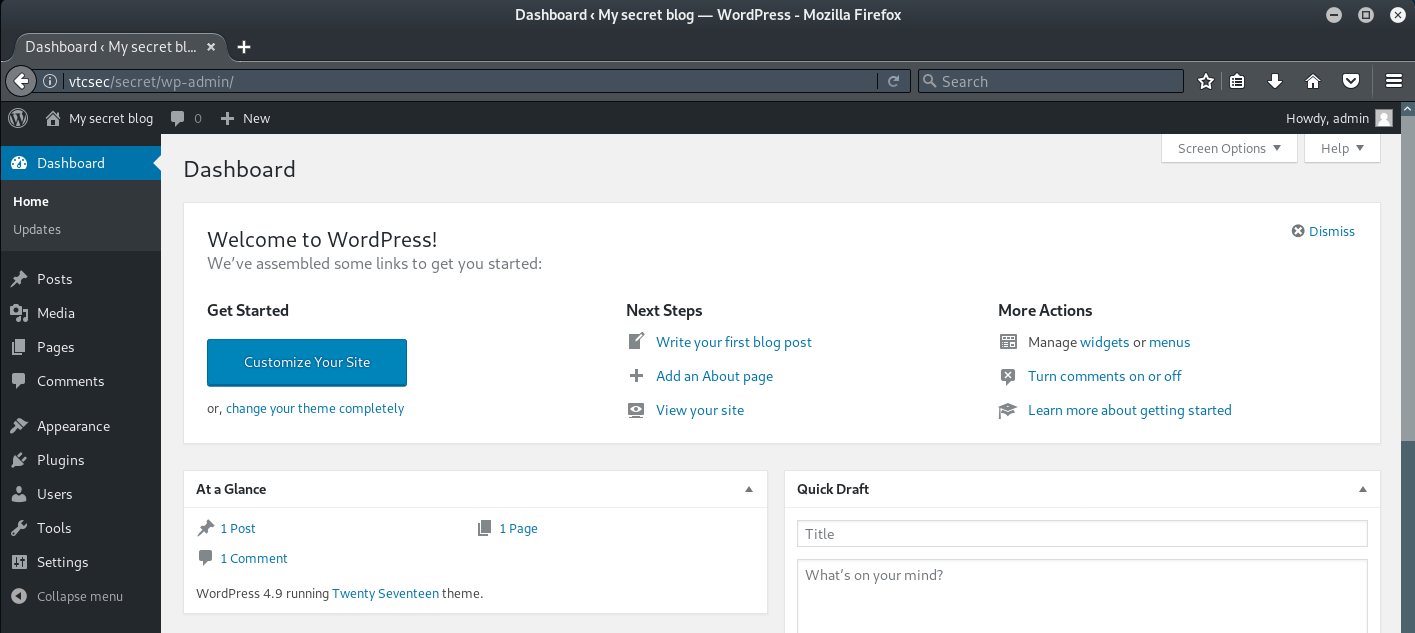Focus the Firefox Search box
Image resolution: width=1415 pixels, height=633 pixels.
(x=1050, y=82)
